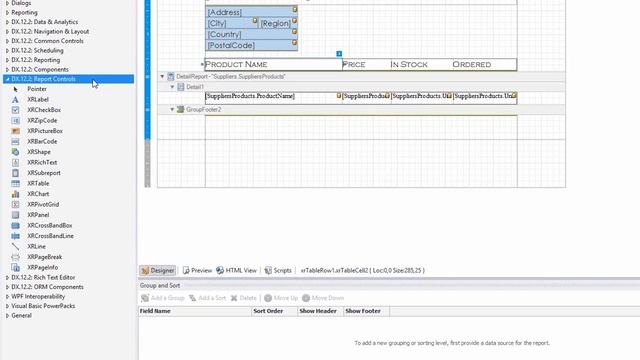The width and height of the screenshot is (640, 360).
Task: Click the Add a Sort icon
Action: point(193,298)
